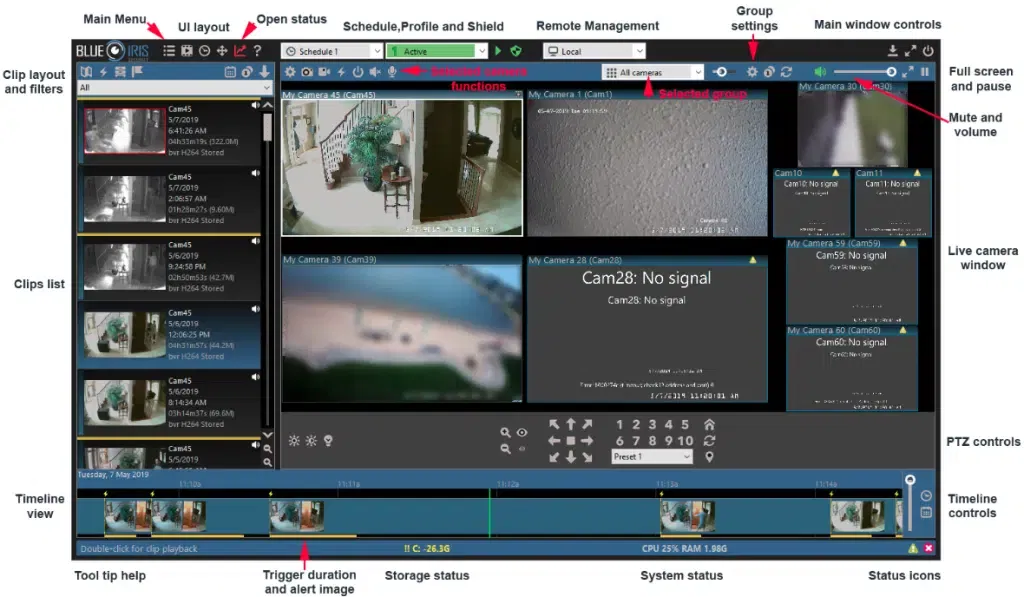Open the Blue Iris main menu list icon
This screenshot has width=1024, height=597.
169,50
